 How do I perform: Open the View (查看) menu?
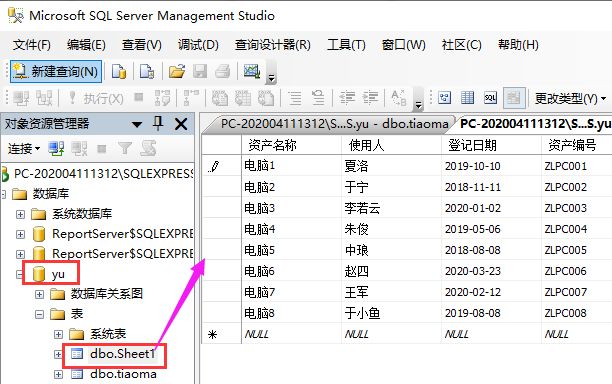141,45
